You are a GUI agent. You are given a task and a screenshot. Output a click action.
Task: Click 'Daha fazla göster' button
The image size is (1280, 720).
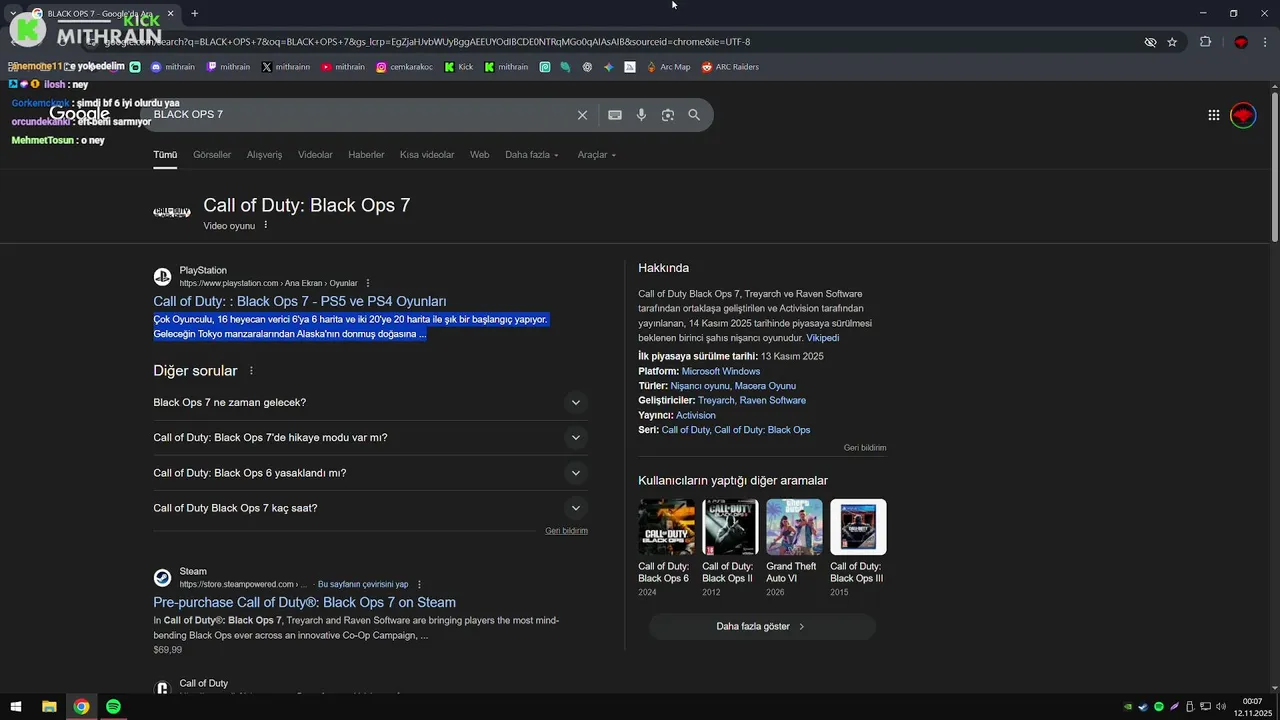tap(762, 627)
